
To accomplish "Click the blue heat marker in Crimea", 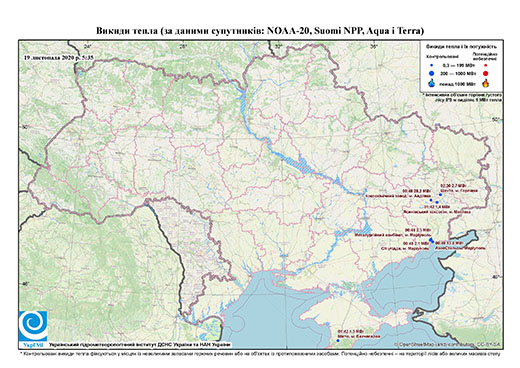I will click(338, 340).
